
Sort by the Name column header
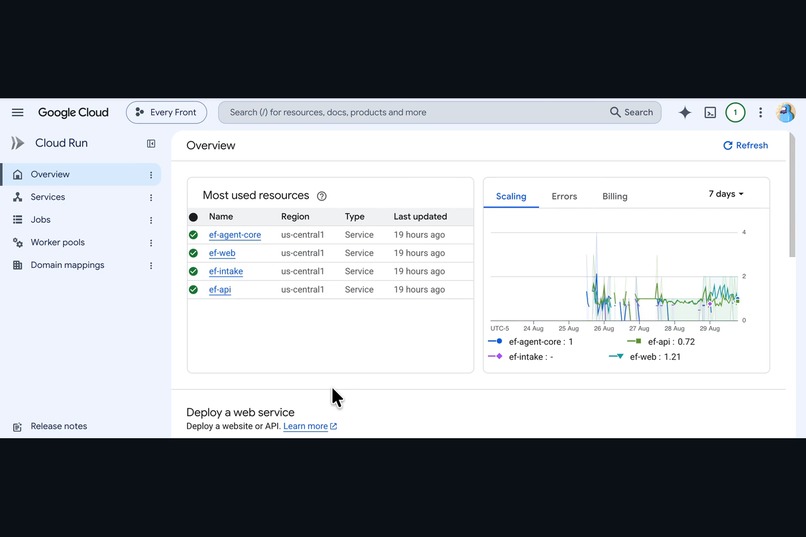(x=221, y=216)
